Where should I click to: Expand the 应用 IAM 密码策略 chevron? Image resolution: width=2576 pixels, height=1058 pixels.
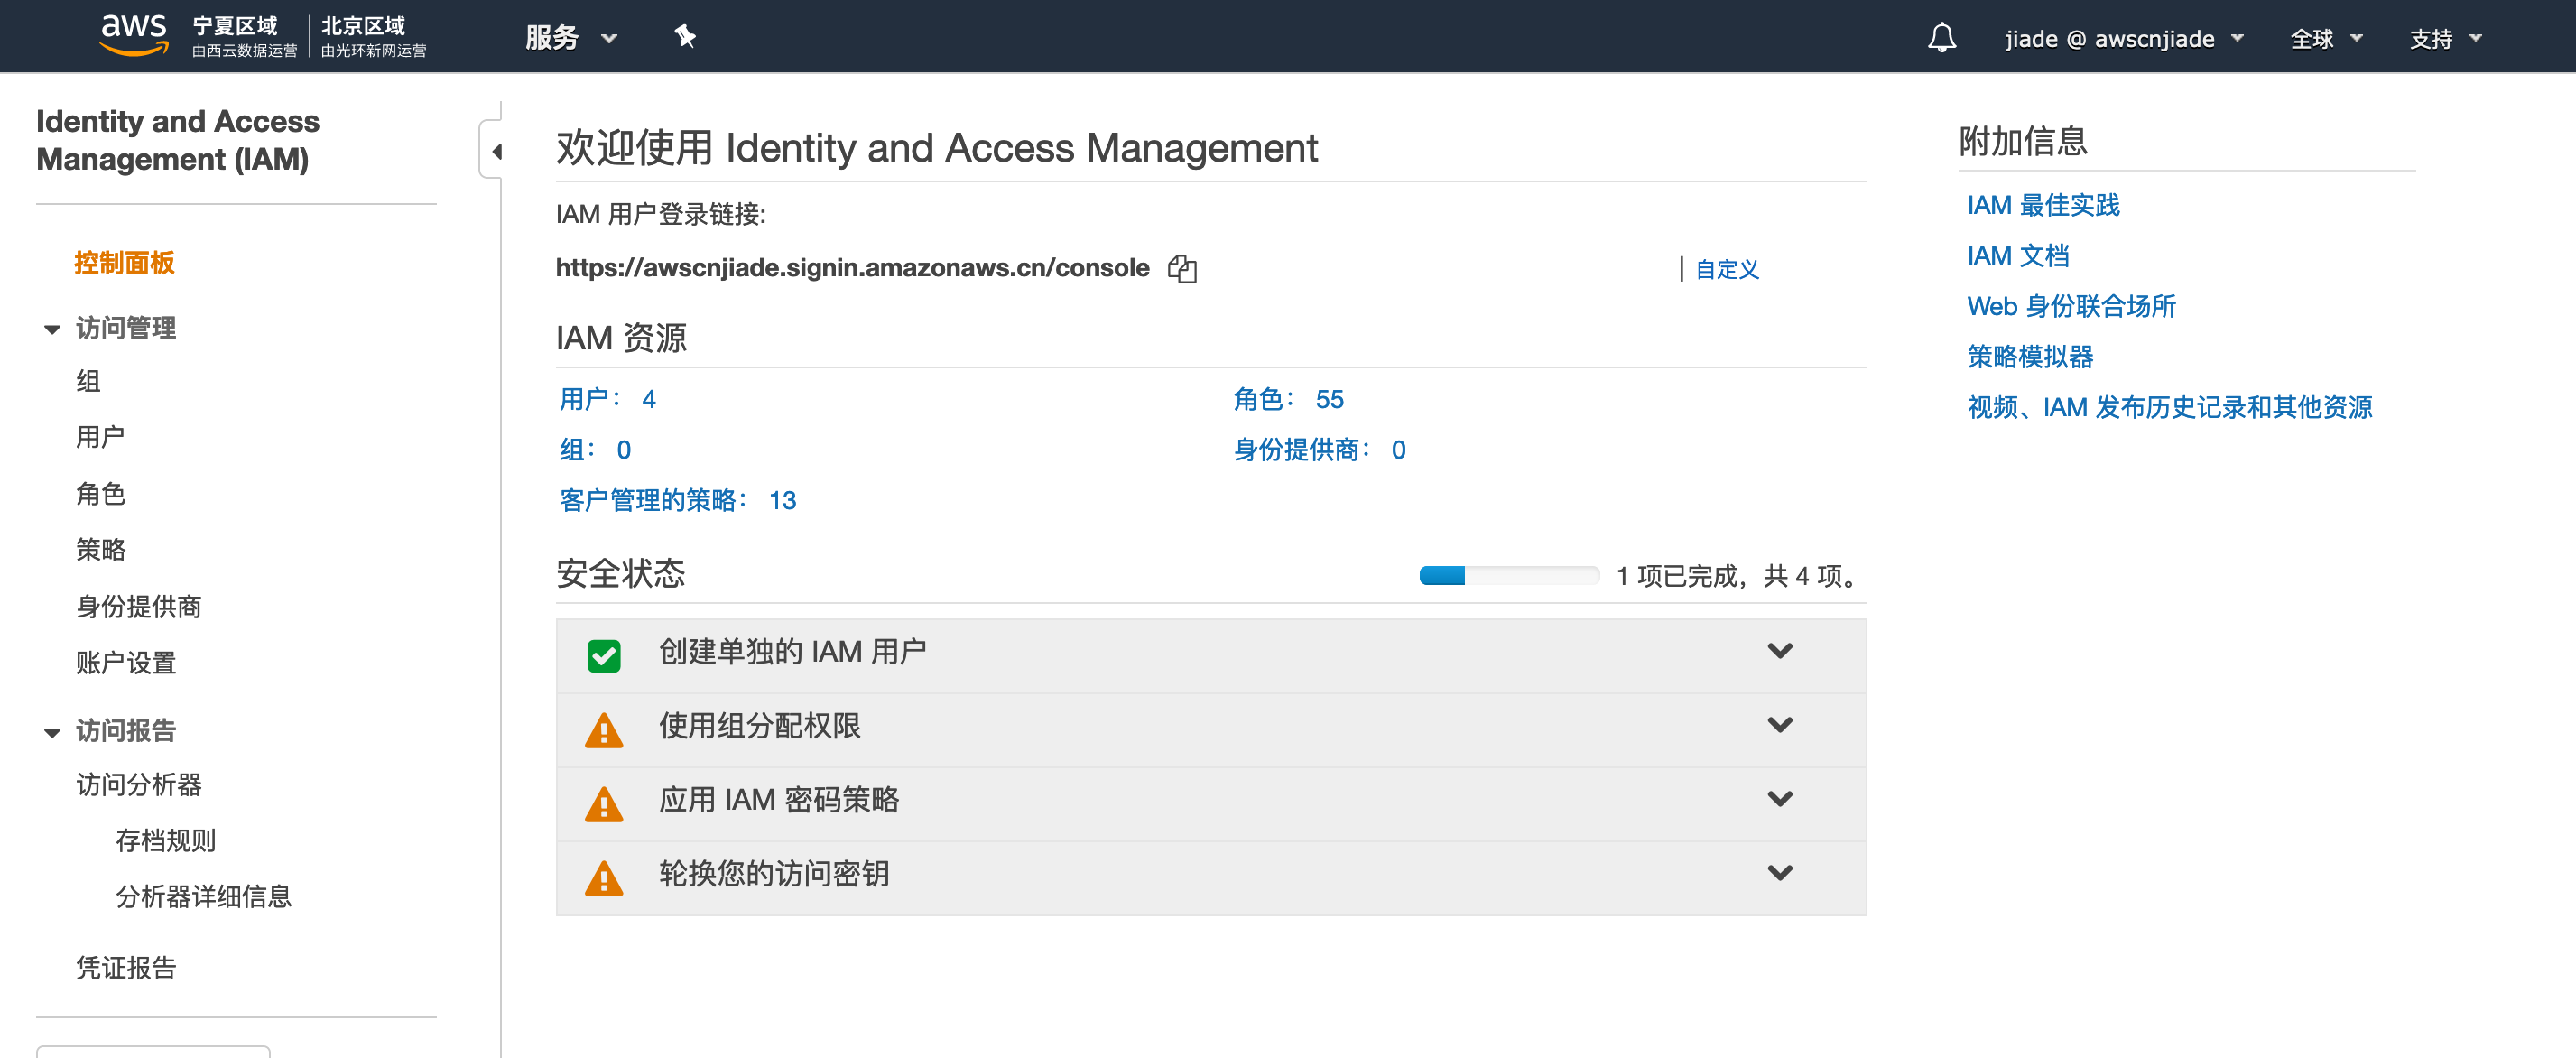(x=1779, y=799)
